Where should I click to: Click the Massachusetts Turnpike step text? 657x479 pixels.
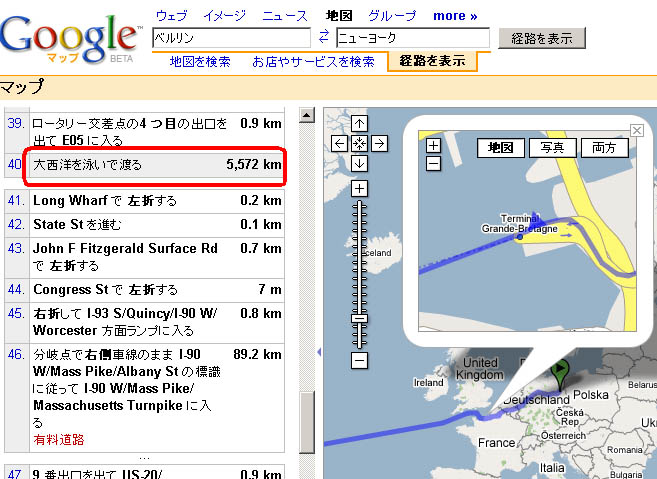tap(127, 388)
